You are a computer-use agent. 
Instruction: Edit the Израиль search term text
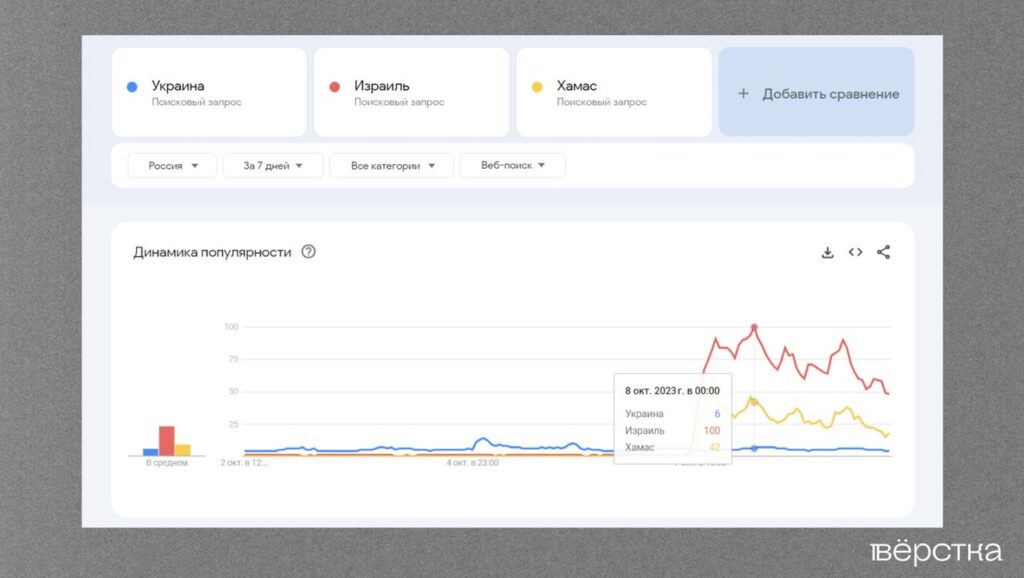381,86
